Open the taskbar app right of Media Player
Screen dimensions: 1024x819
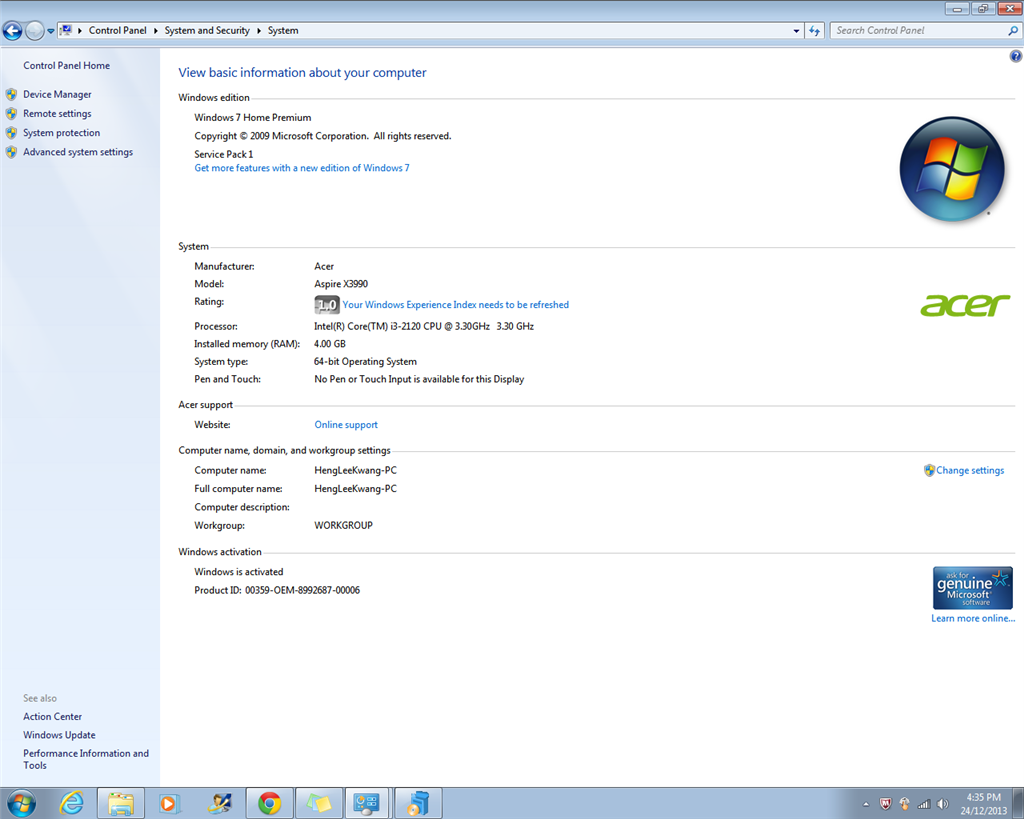tap(219, 803)
